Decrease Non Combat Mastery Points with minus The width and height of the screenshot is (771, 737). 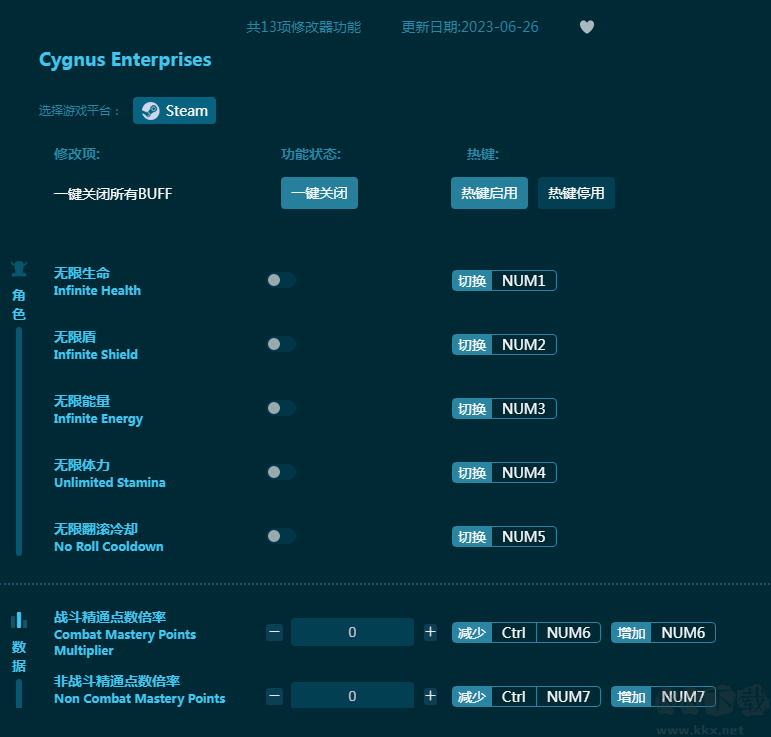(x=274, y=696)
